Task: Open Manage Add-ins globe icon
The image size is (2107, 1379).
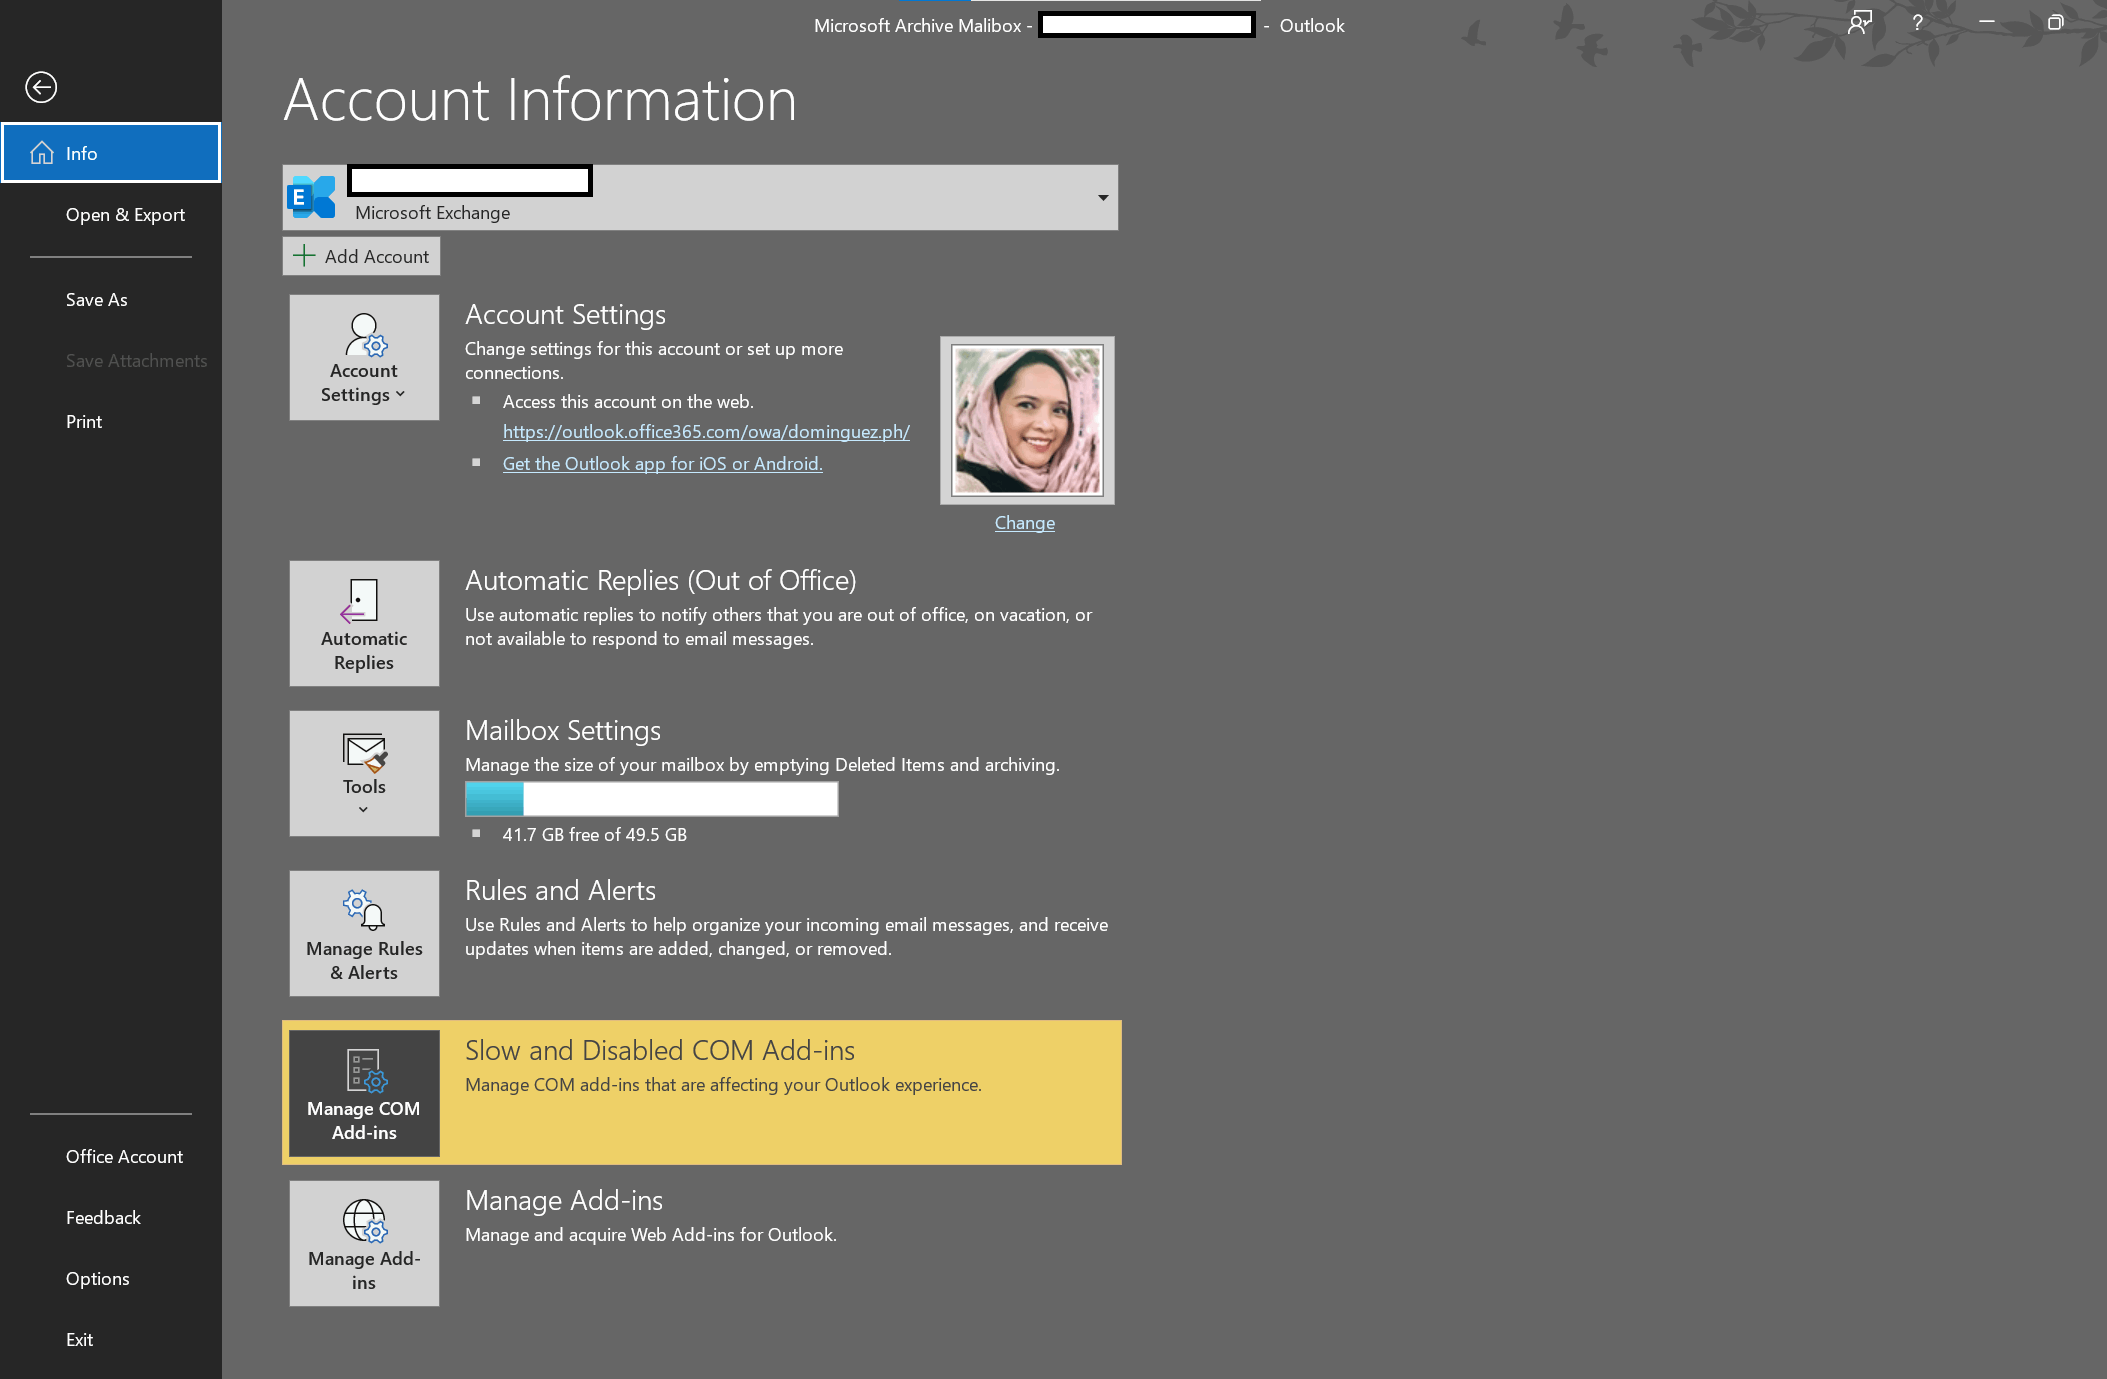Action: coord(364,1243)
